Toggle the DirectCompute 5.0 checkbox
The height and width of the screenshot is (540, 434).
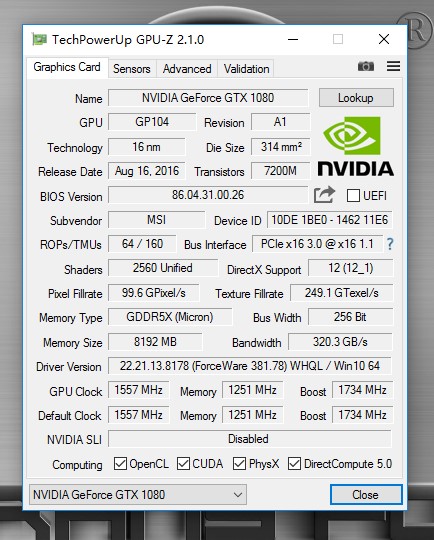(x=294, y=464)
